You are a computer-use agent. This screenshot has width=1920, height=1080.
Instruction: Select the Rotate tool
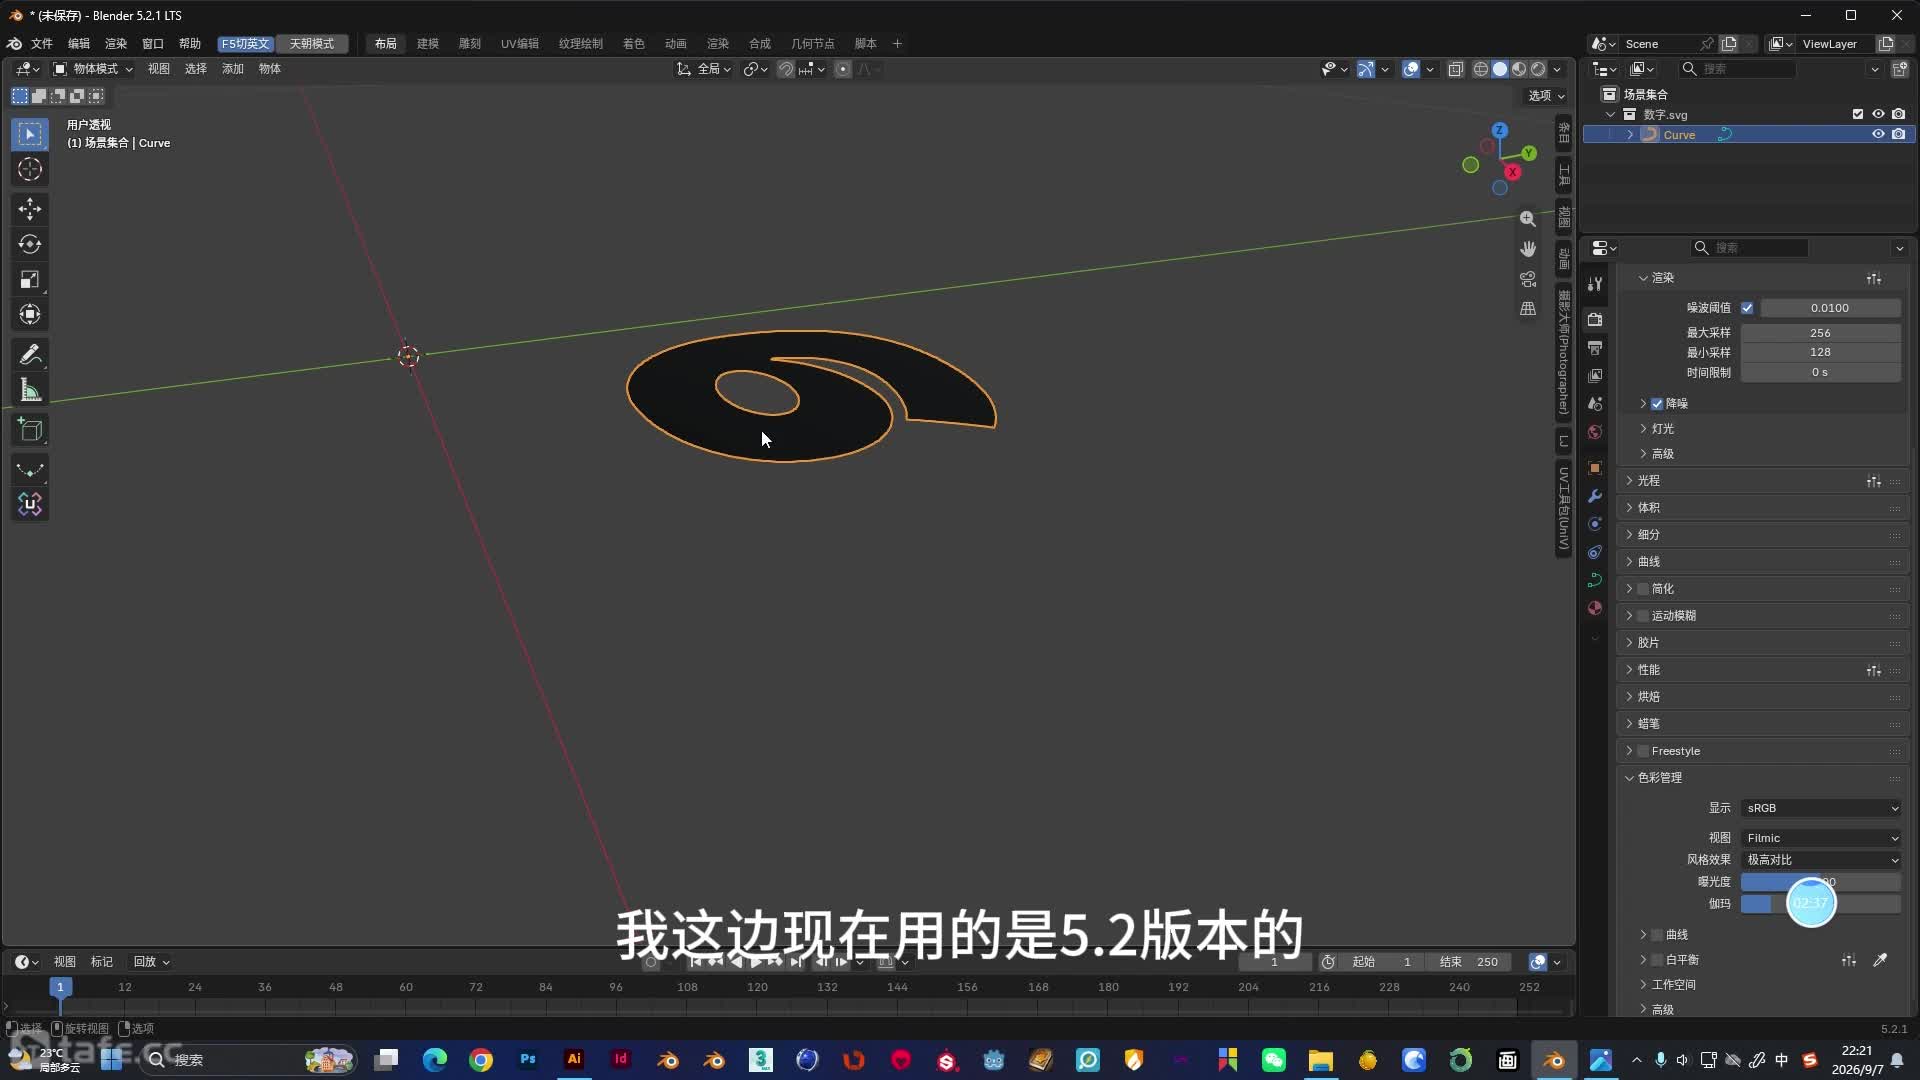click(x=30, y=244)
